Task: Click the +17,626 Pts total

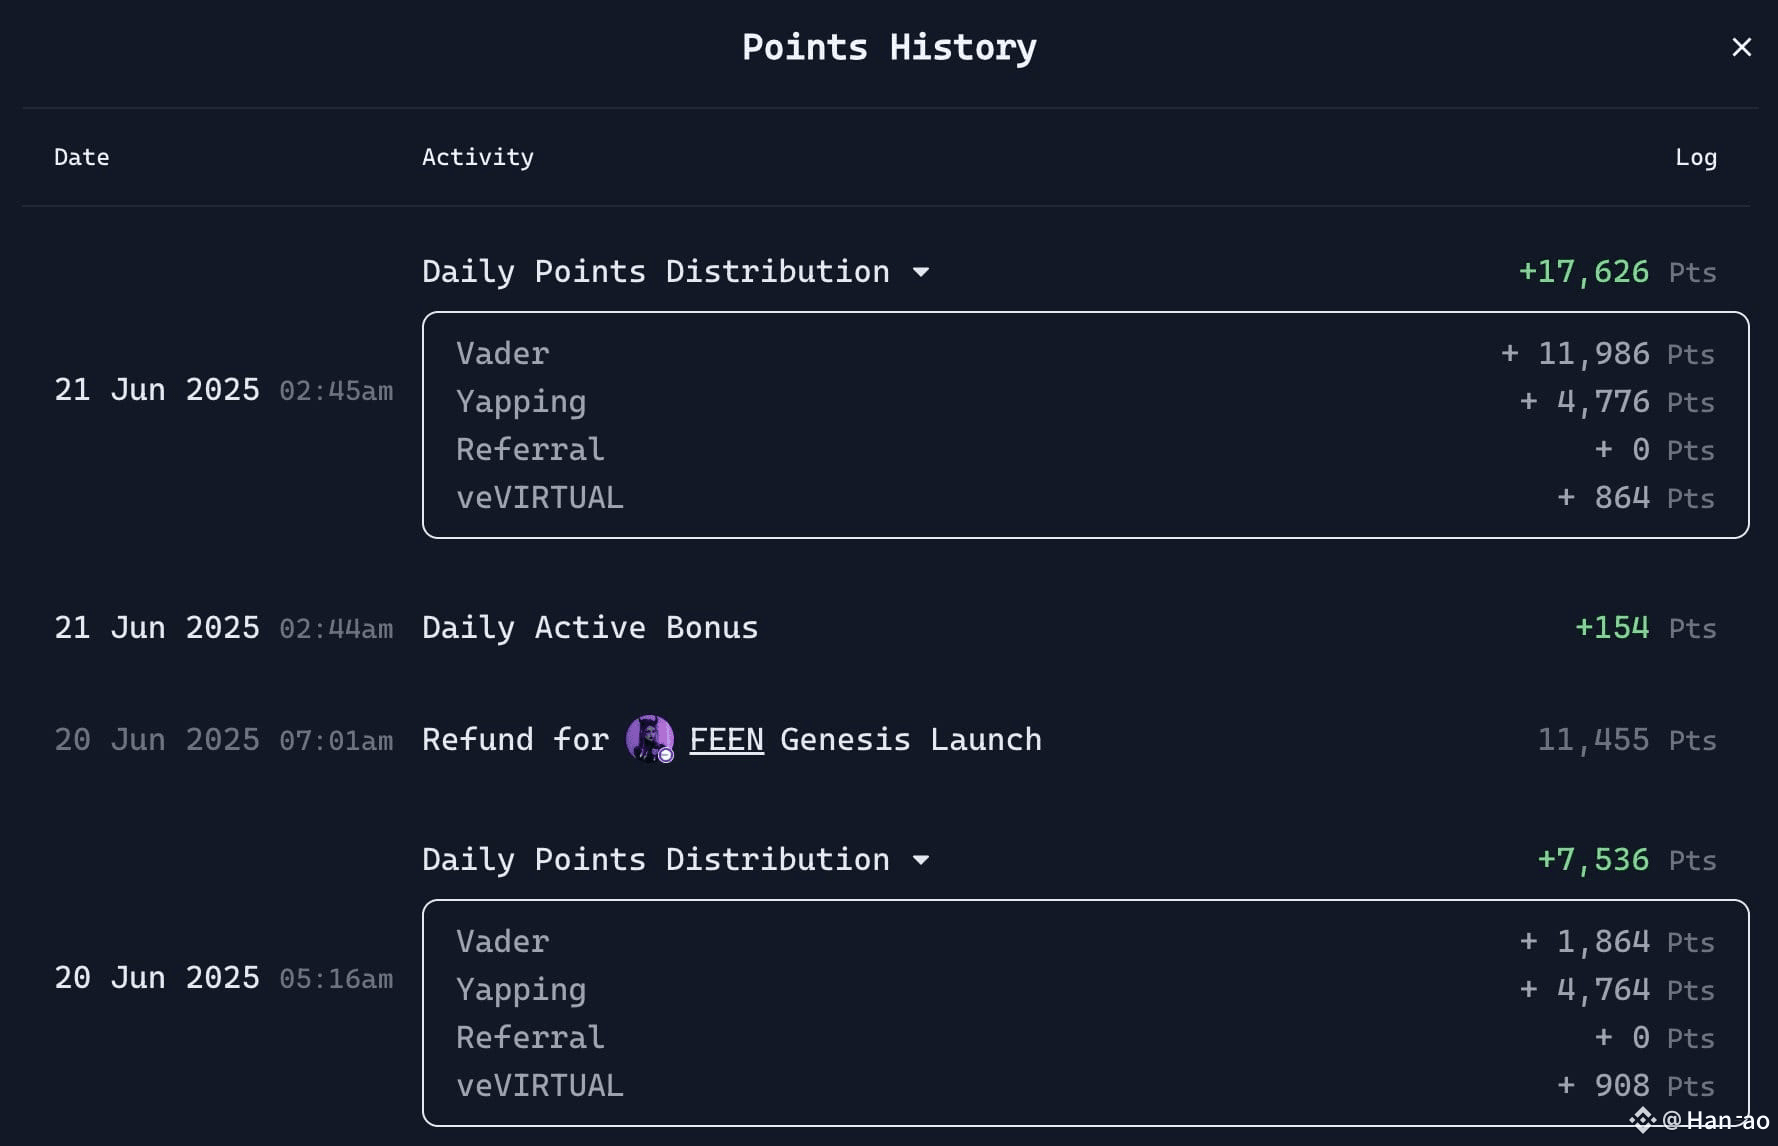Action: 1617,272
